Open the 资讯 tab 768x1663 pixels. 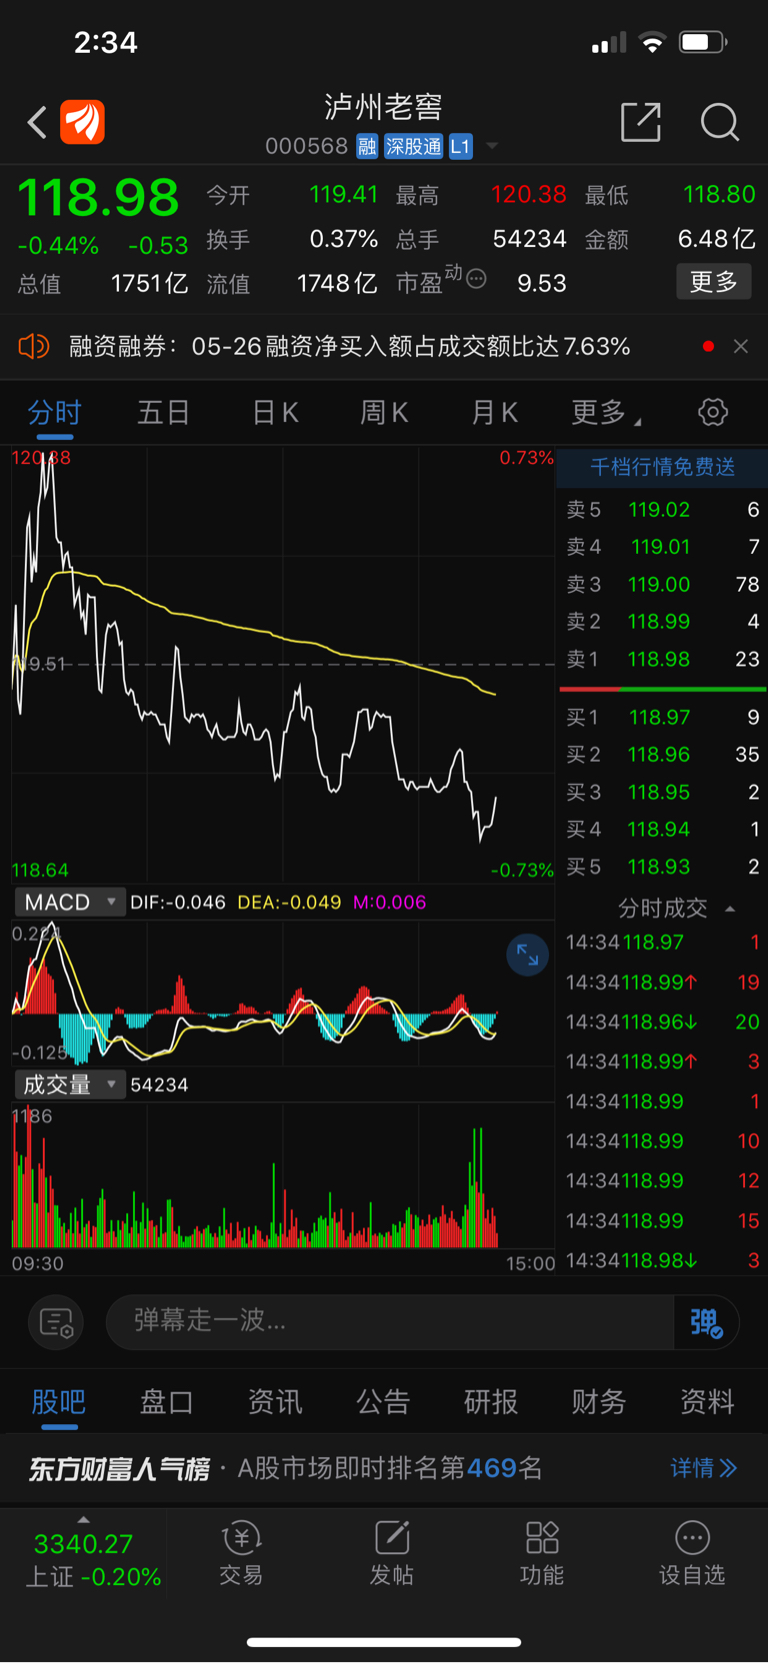(275, 1402)
